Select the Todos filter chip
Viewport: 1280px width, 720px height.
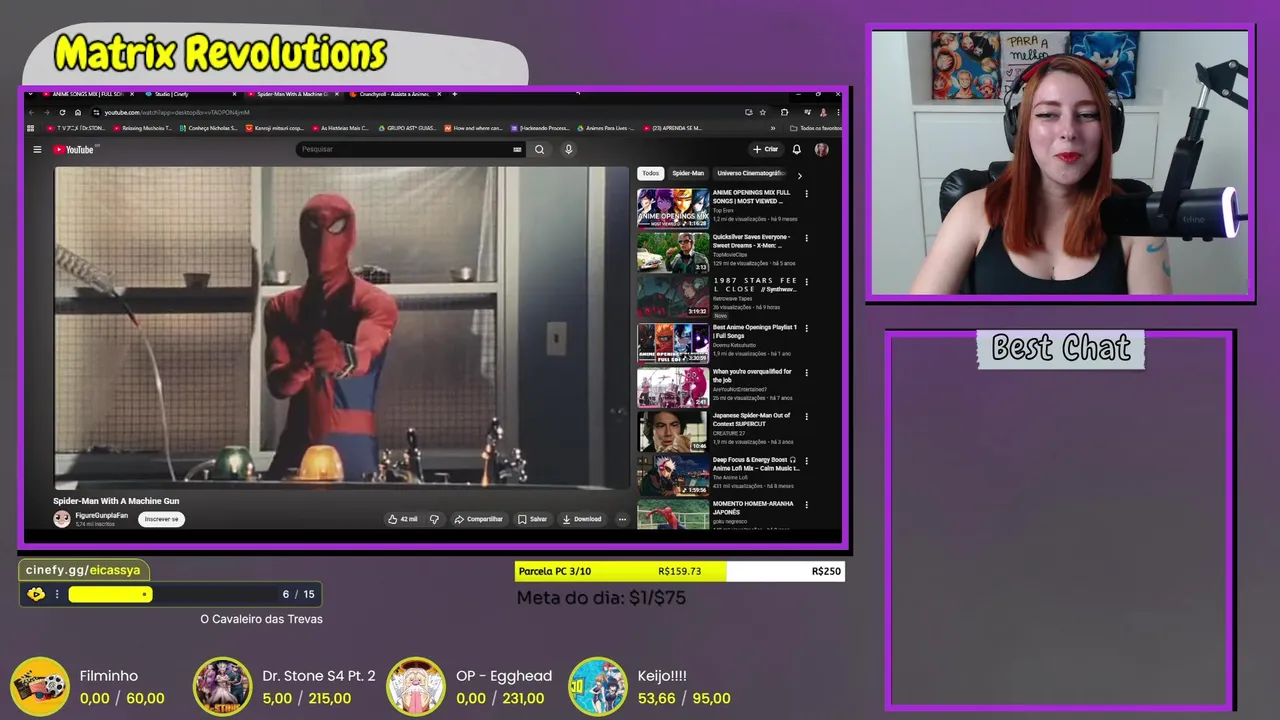click(650, 173)
